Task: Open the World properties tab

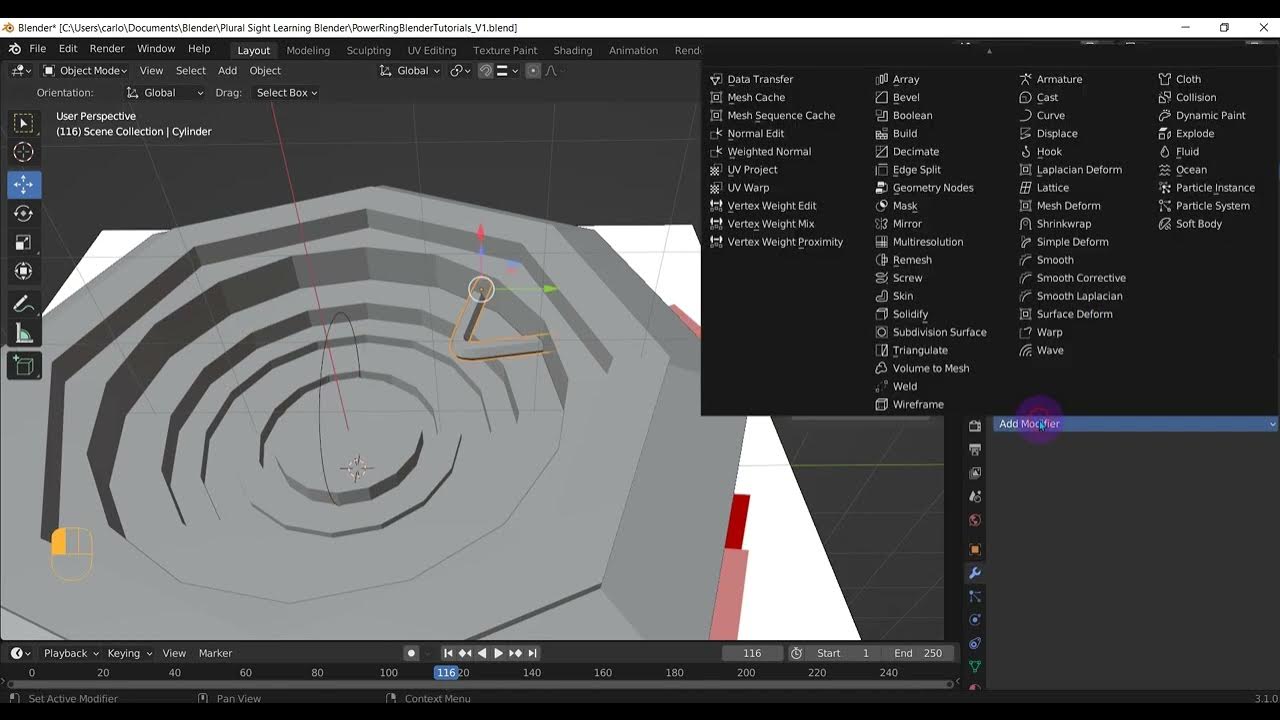Action: (975, 520)
